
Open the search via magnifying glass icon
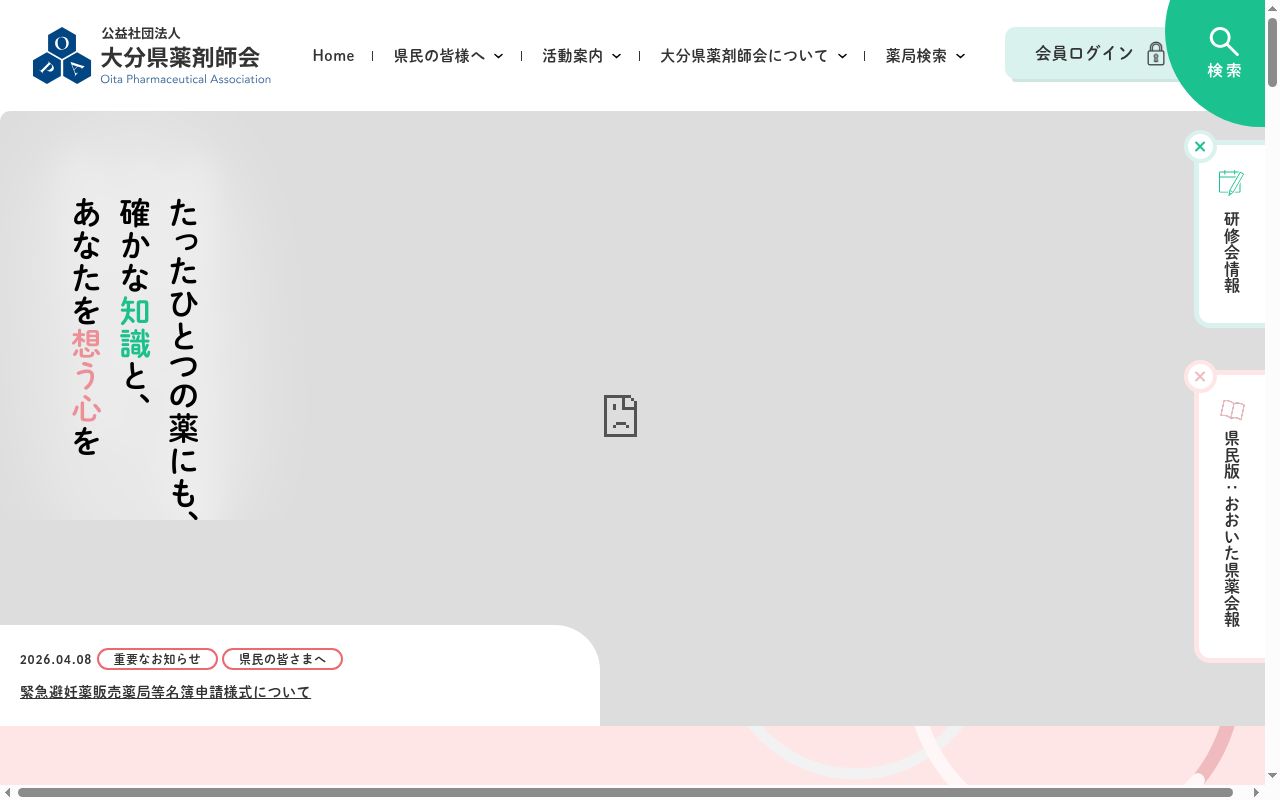coord(1224,41)
